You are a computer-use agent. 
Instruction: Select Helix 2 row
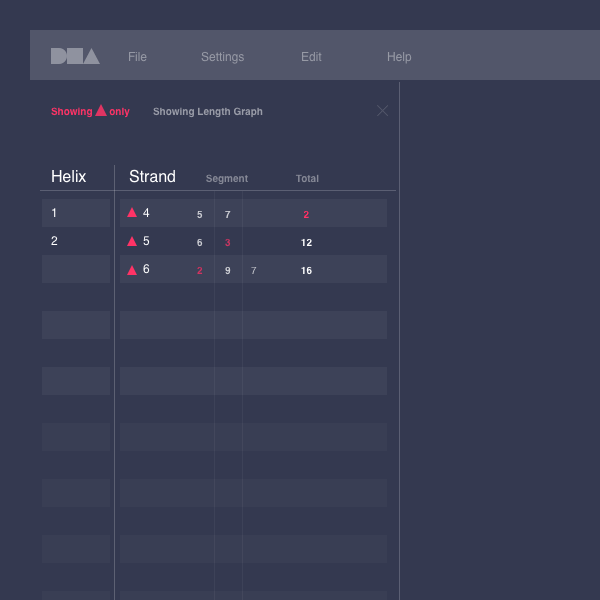coord(76,241)
